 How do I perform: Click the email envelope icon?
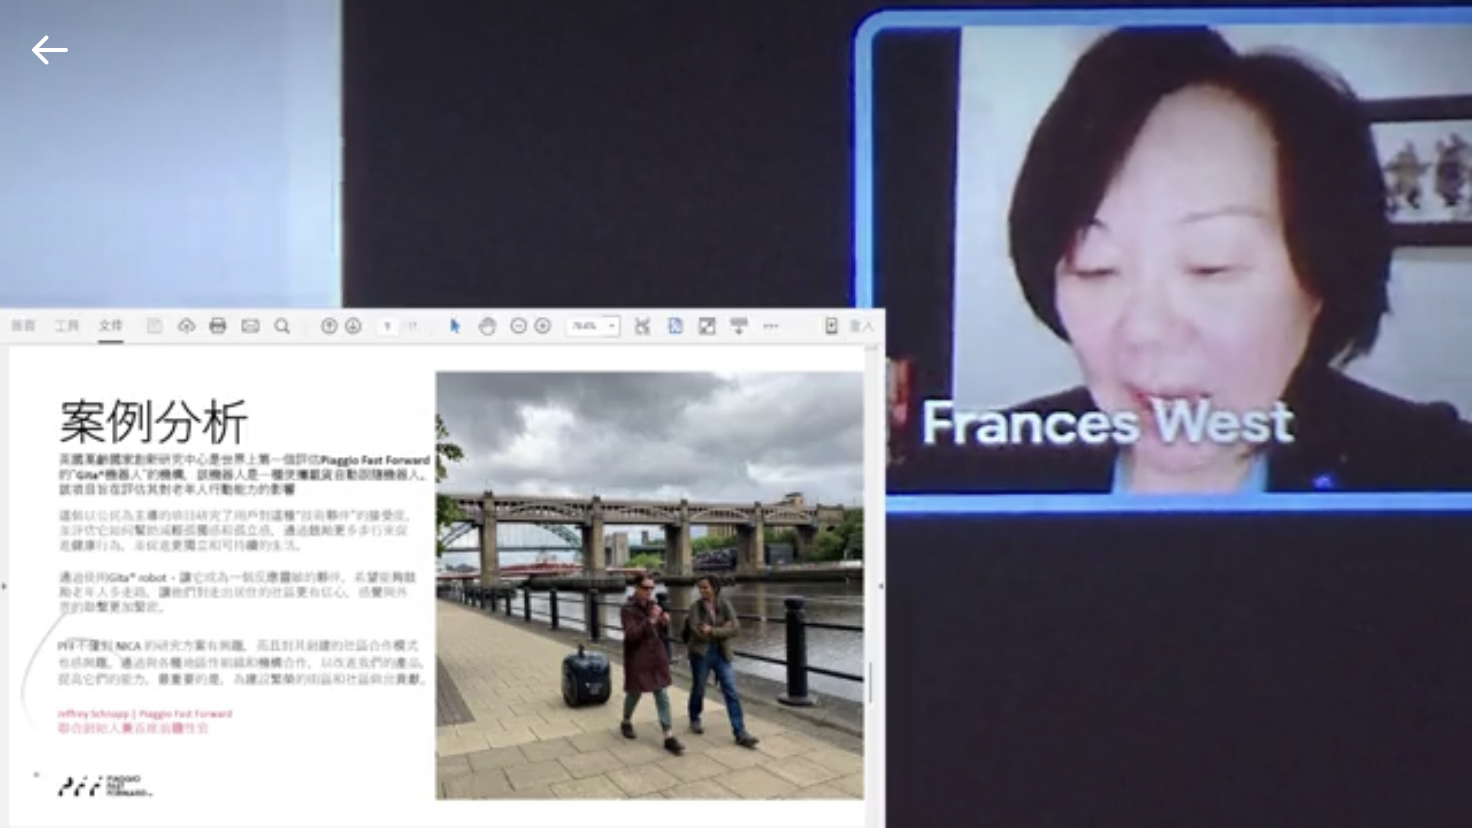[250, 326]
